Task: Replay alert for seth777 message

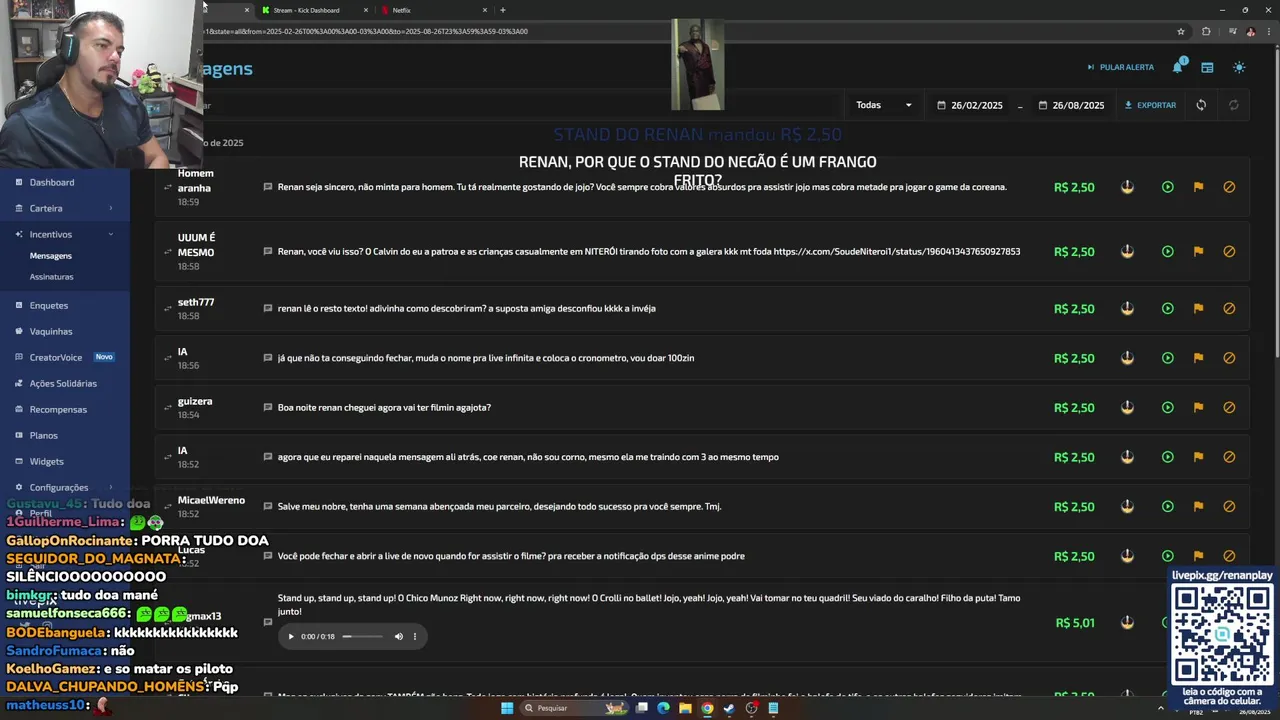Action: pos(1167,309)
